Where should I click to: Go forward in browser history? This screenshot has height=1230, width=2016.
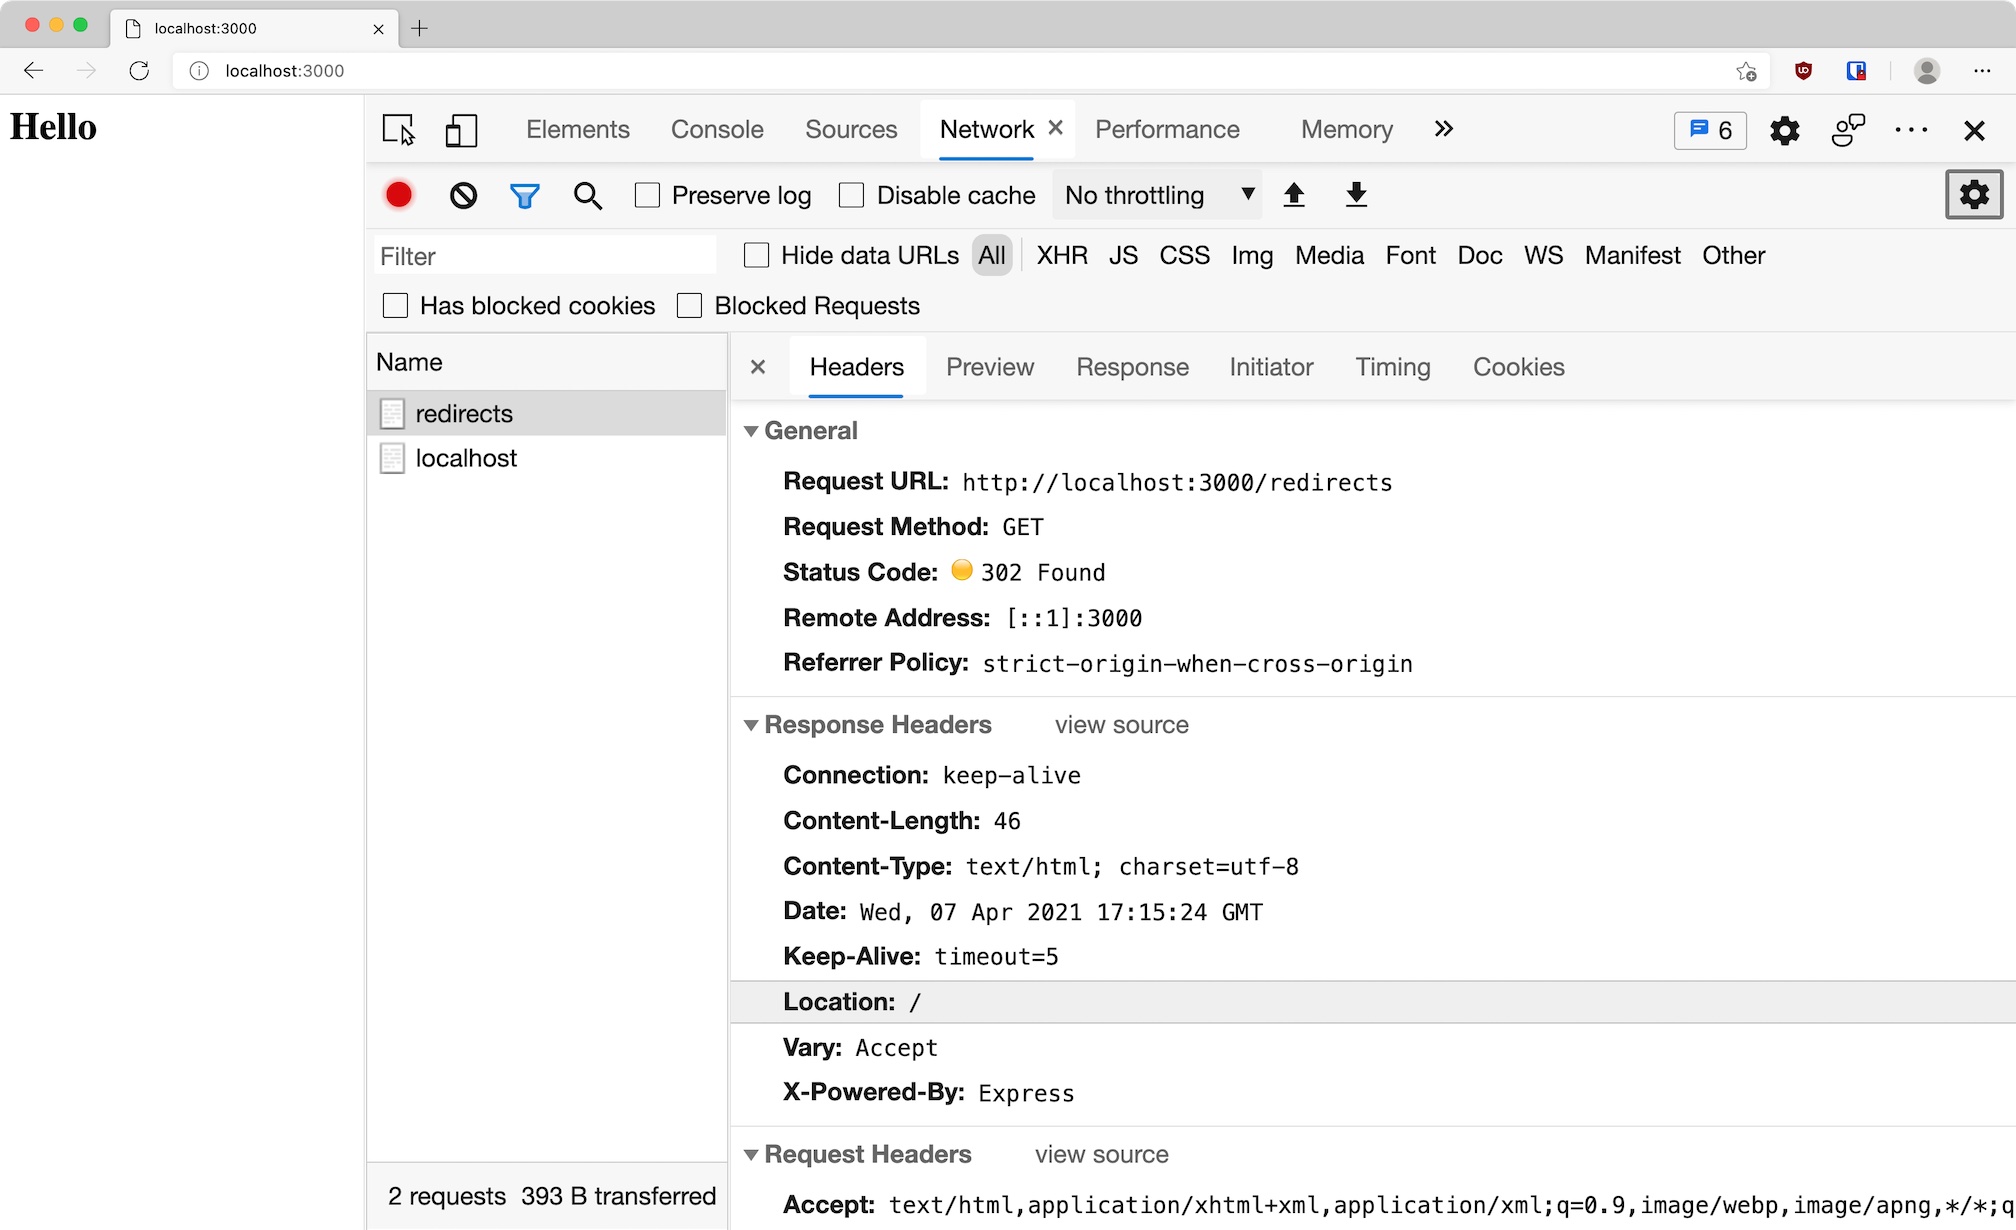[86, 70]
